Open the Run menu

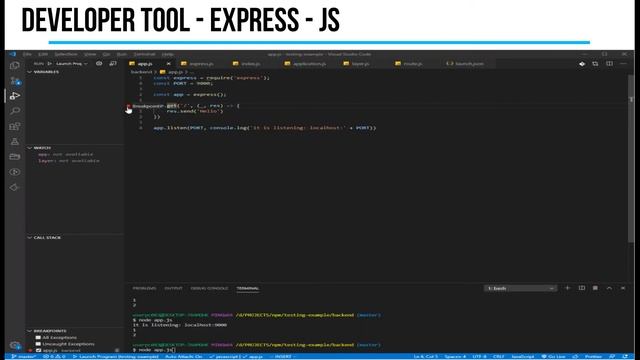click(122, 54)
